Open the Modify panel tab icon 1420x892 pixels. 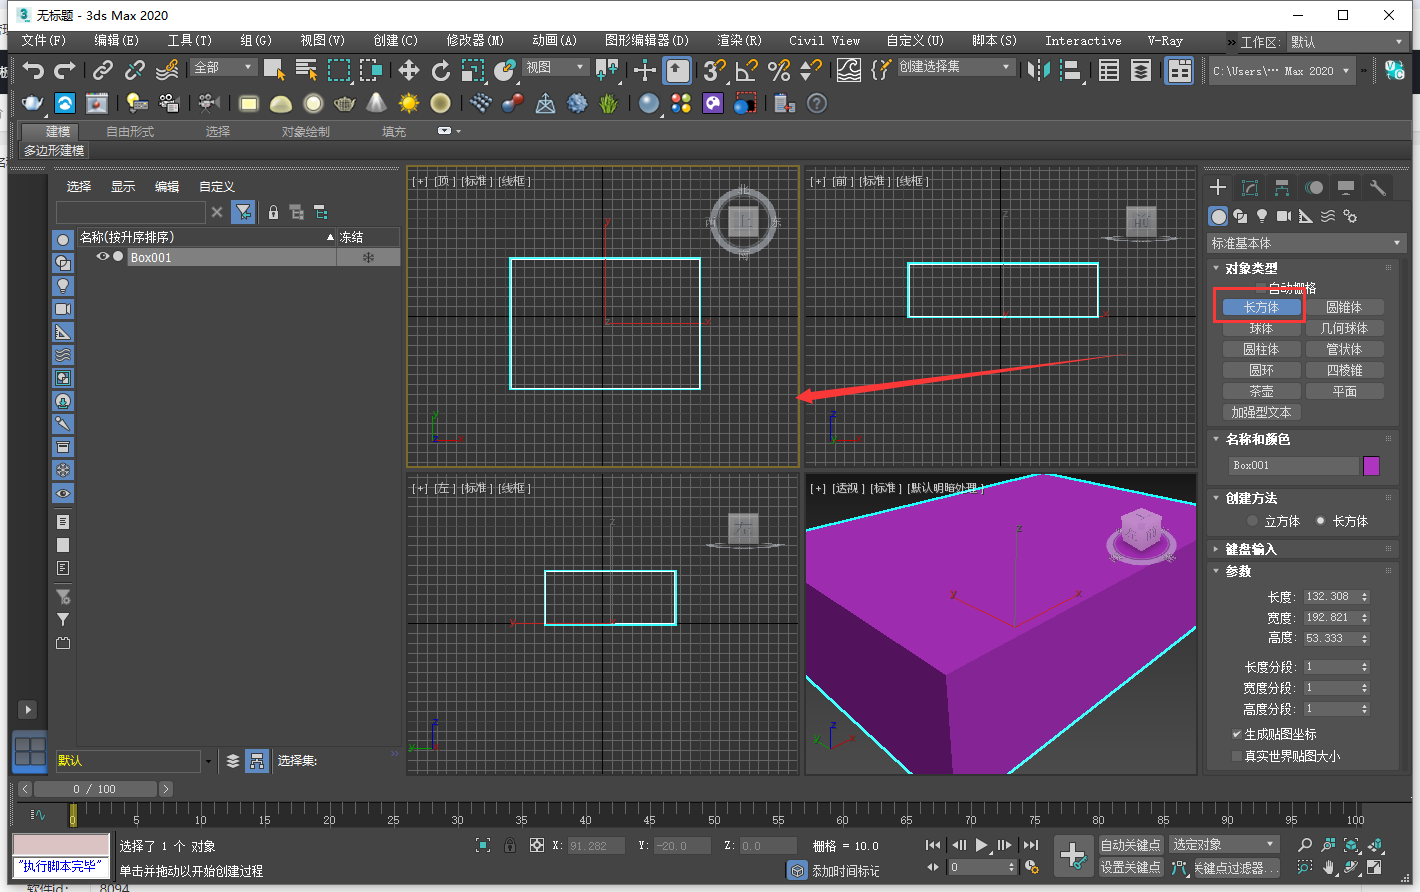click(x=1250, y=187)
